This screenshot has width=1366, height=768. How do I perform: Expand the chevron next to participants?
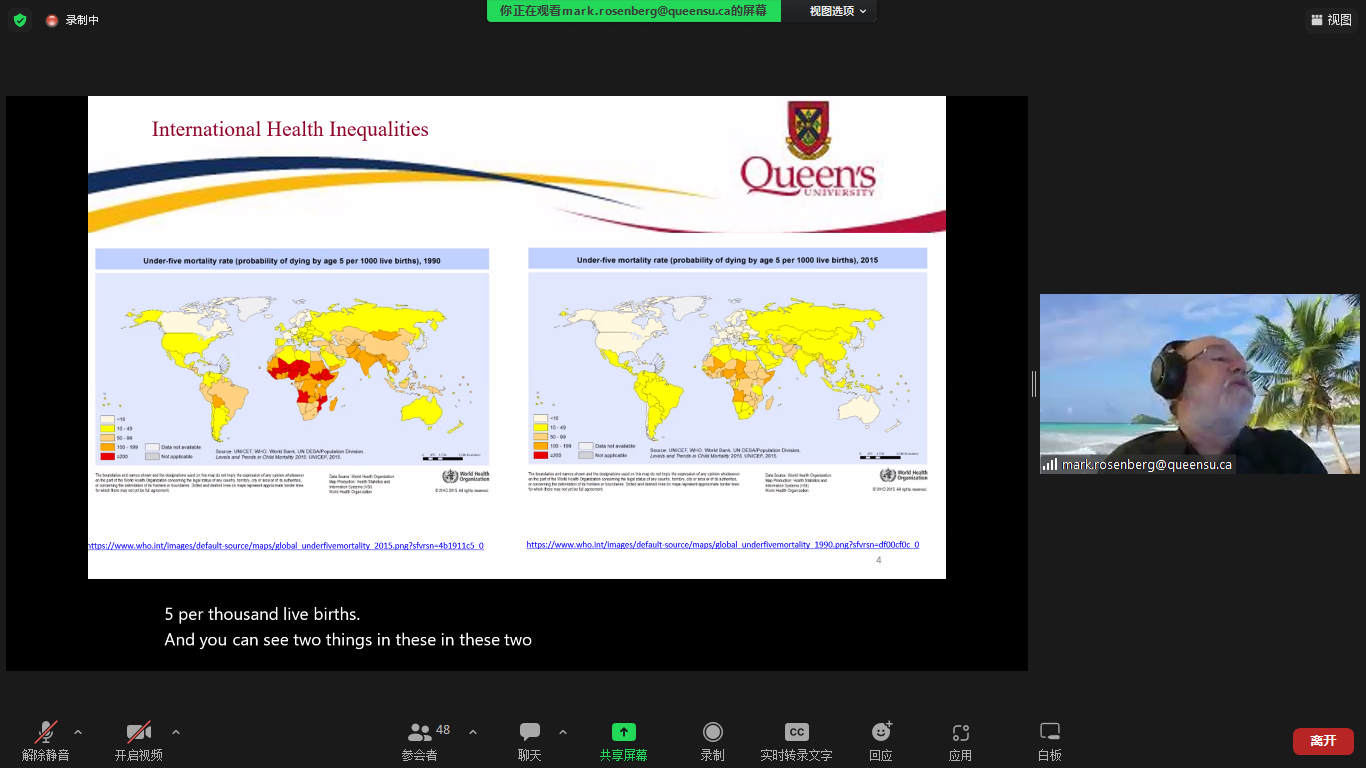click(473, 732)
